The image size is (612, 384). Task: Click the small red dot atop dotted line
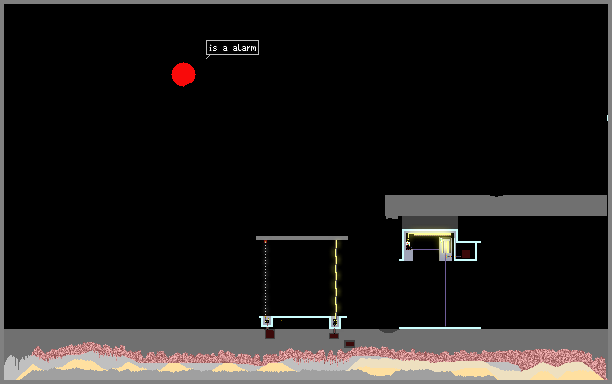coord(265,242)
